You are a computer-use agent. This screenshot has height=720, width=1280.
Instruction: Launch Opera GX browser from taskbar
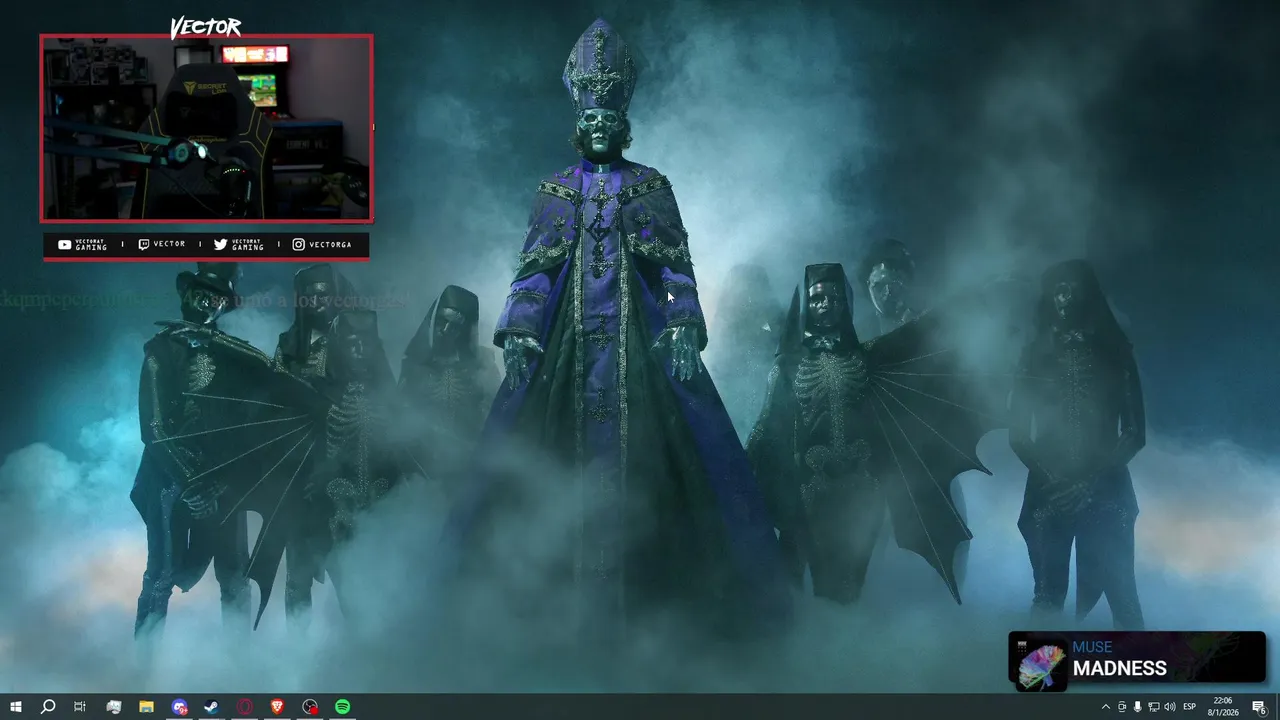[x=245, y=707]
